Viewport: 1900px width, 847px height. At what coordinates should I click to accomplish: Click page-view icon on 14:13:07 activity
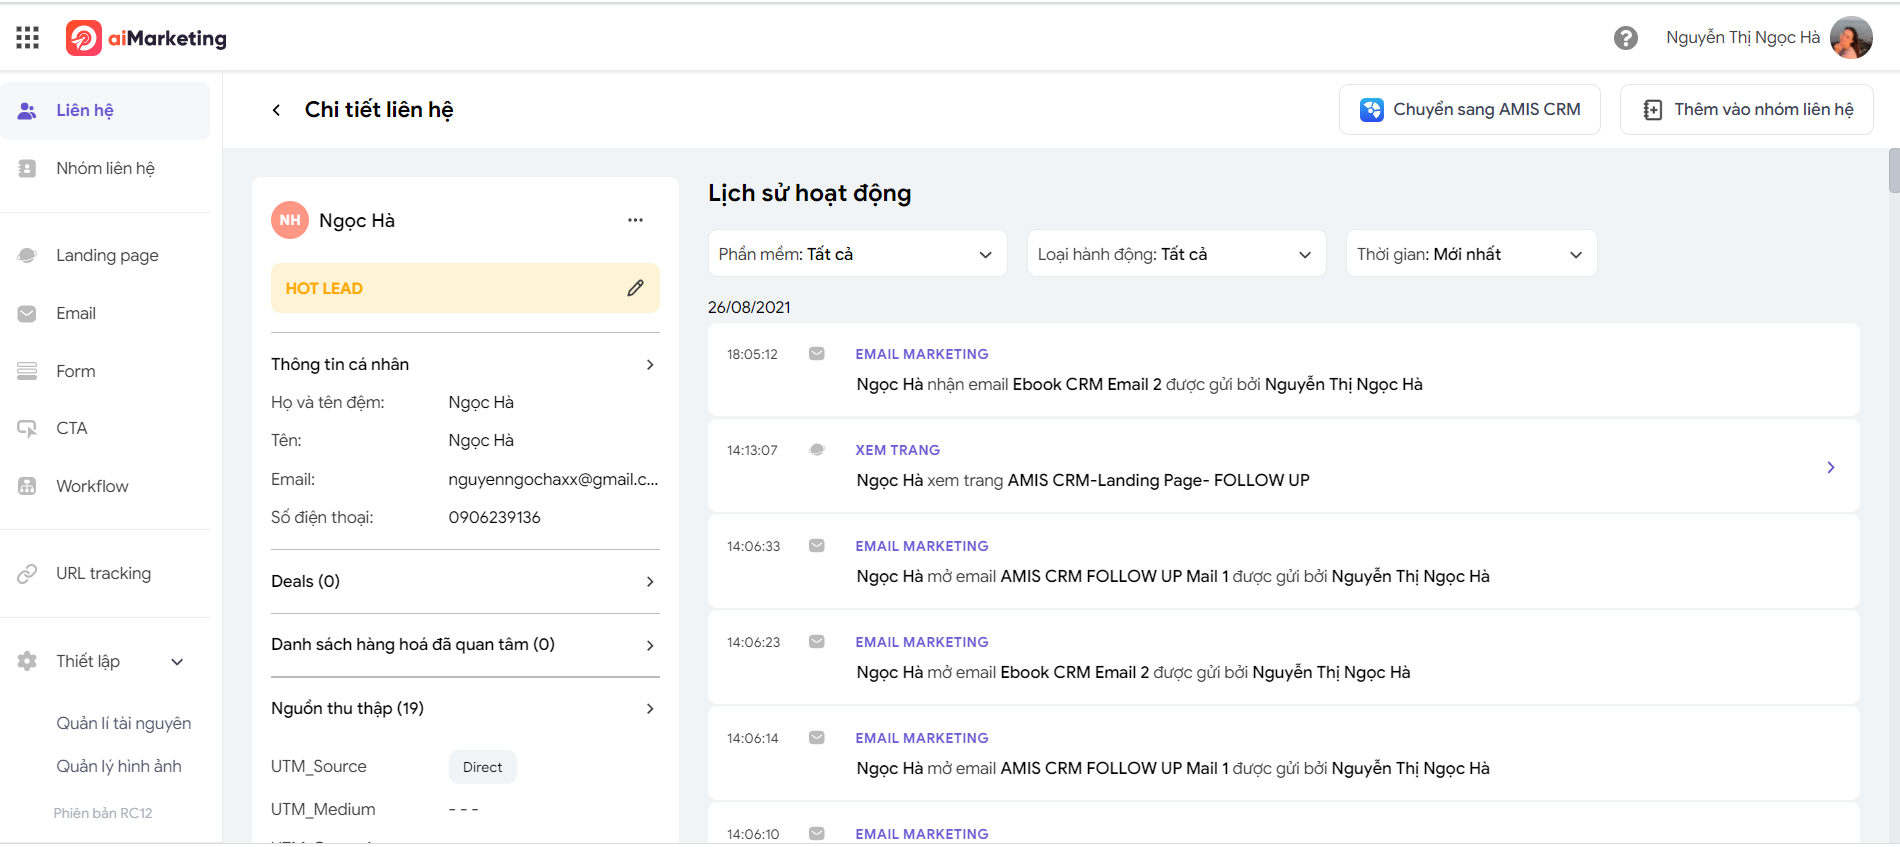click(817, 449)
